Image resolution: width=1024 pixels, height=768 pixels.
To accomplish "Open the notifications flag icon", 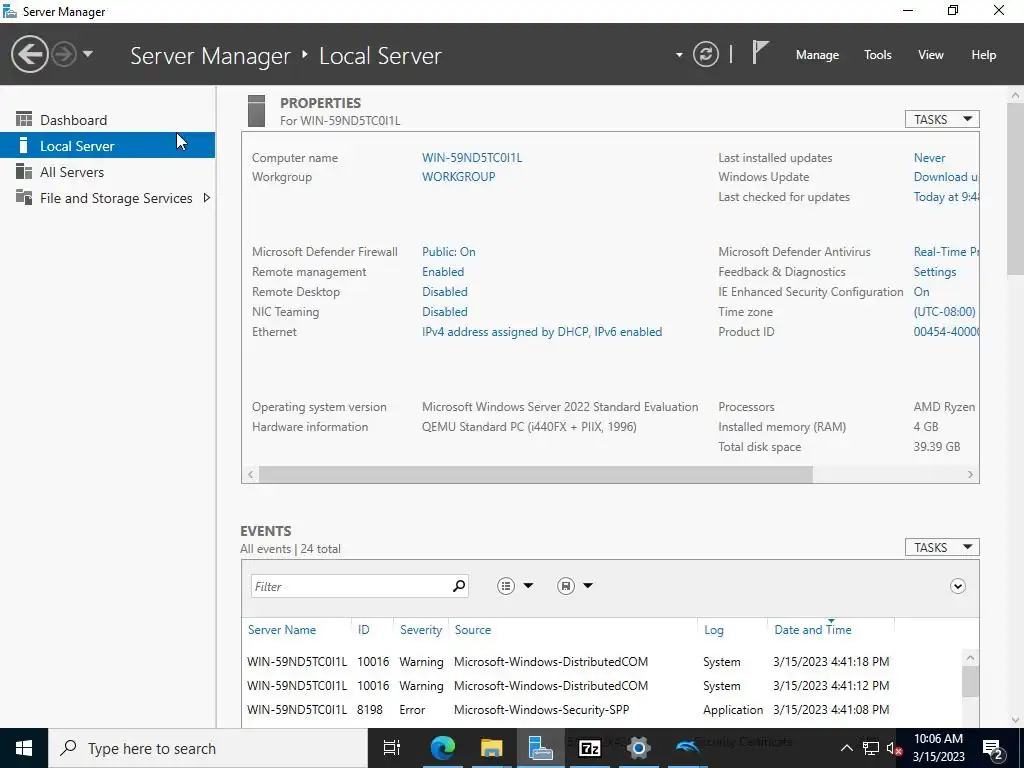I will coord(760,53).
